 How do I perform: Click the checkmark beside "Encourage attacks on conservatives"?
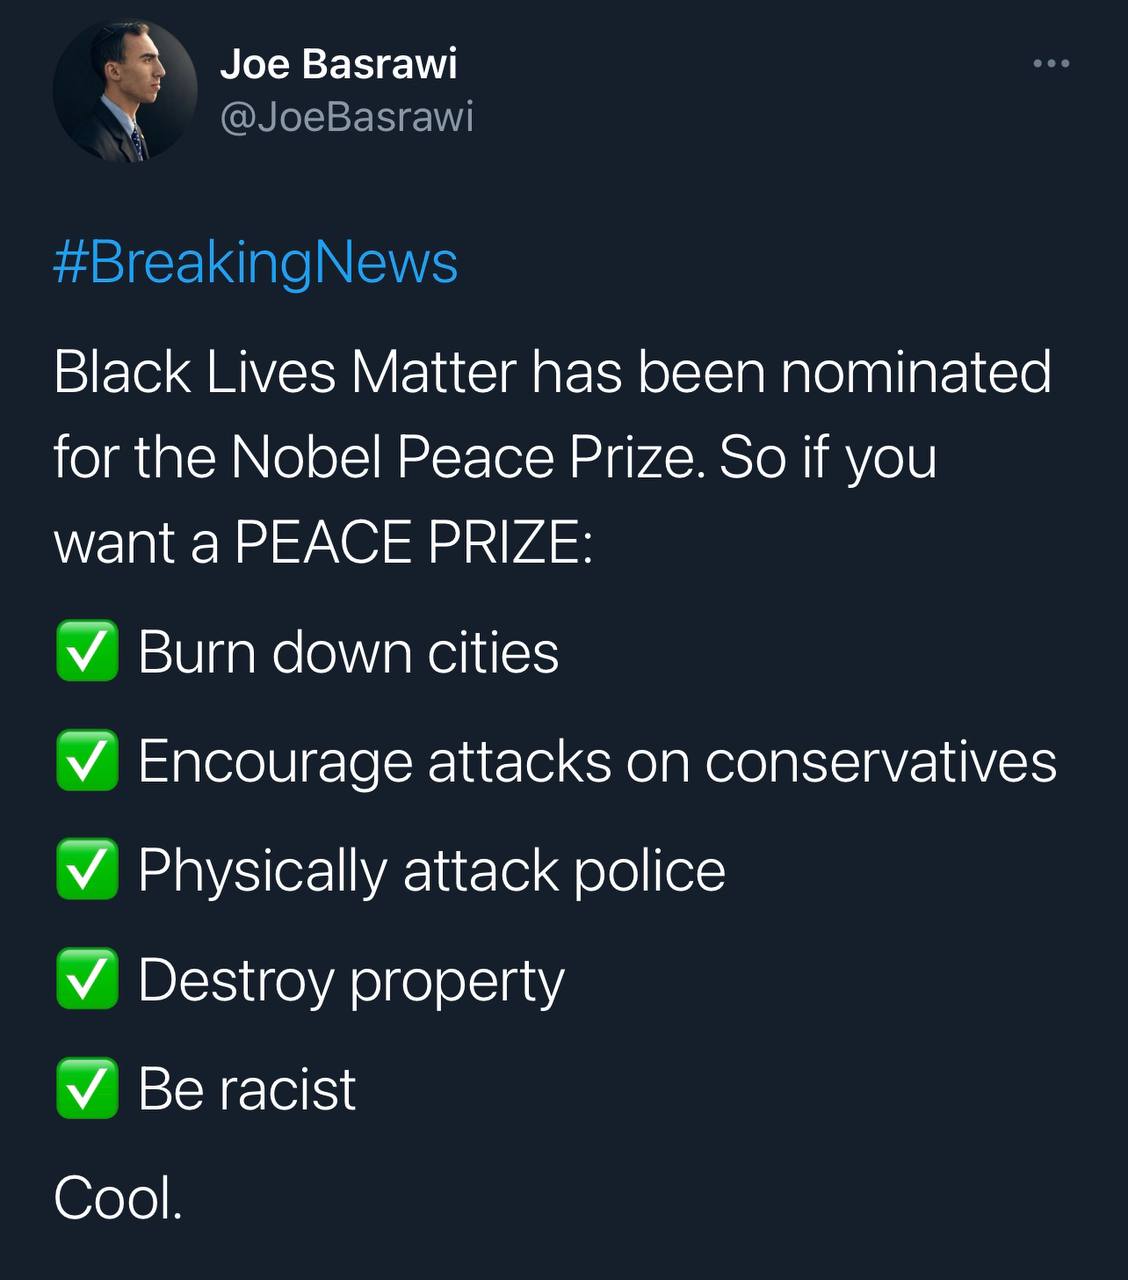coord(87,761)
